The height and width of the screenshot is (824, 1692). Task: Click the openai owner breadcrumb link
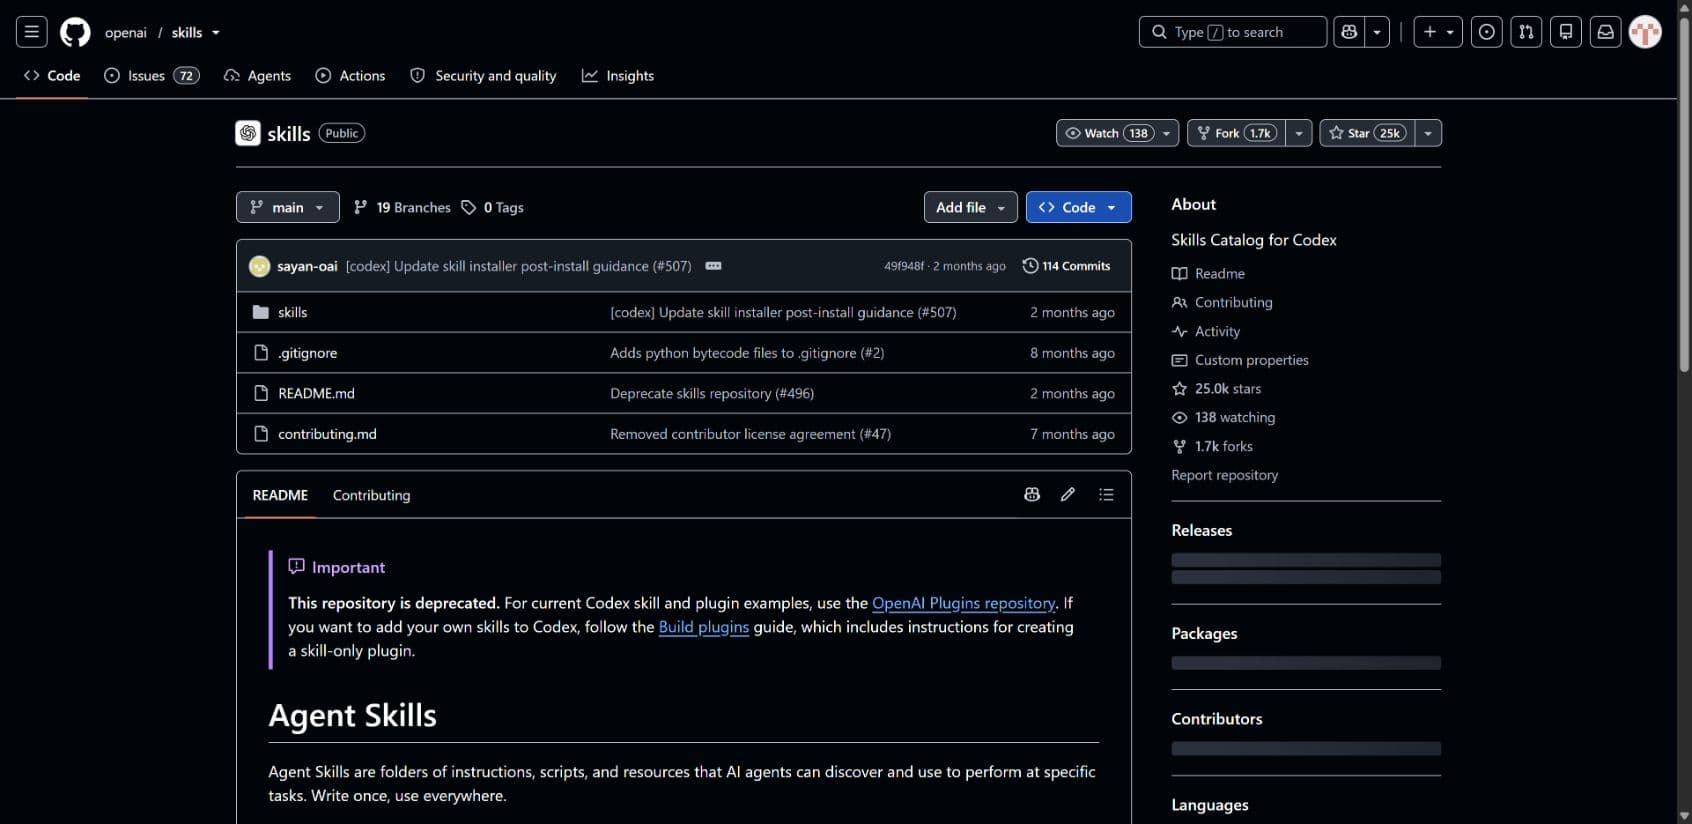(126, 32)
